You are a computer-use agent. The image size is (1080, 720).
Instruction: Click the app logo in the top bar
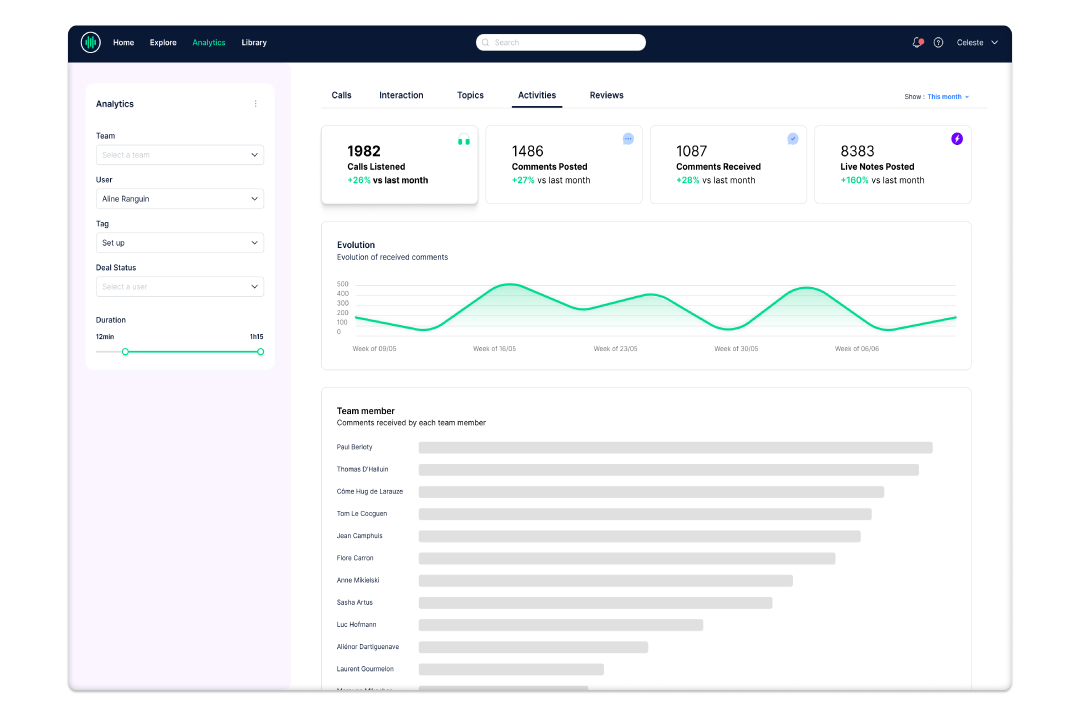coord(90,42)
